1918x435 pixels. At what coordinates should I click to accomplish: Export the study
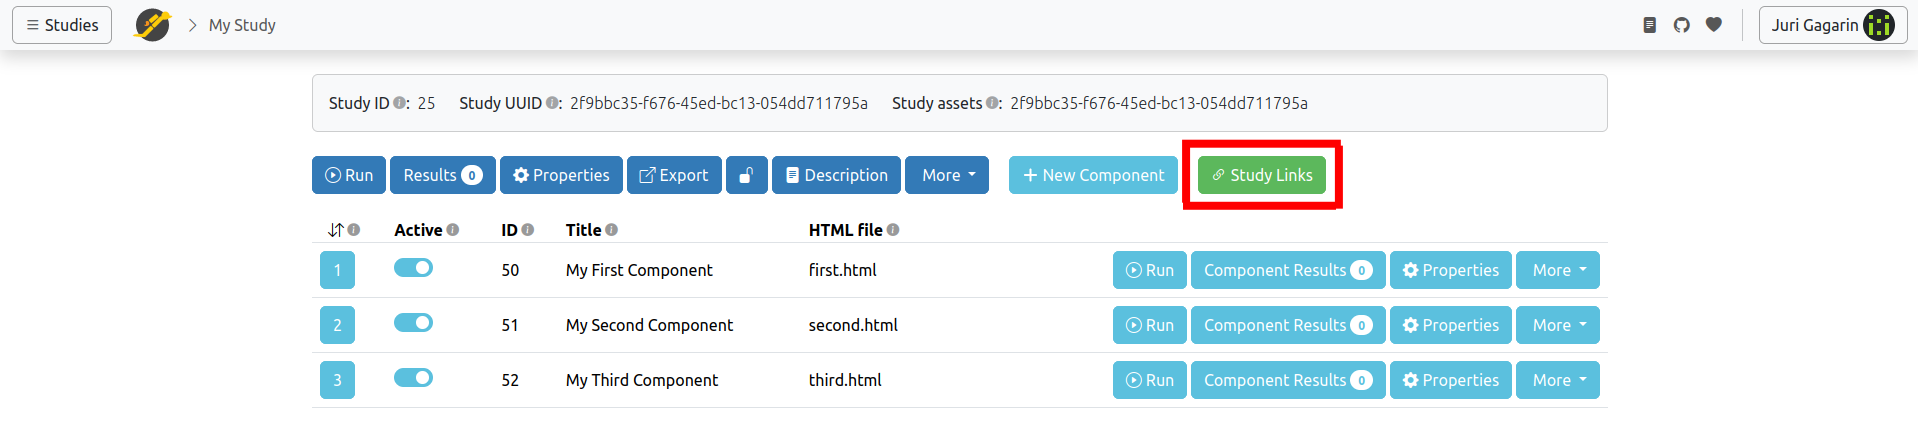click(x=674, y=175)
